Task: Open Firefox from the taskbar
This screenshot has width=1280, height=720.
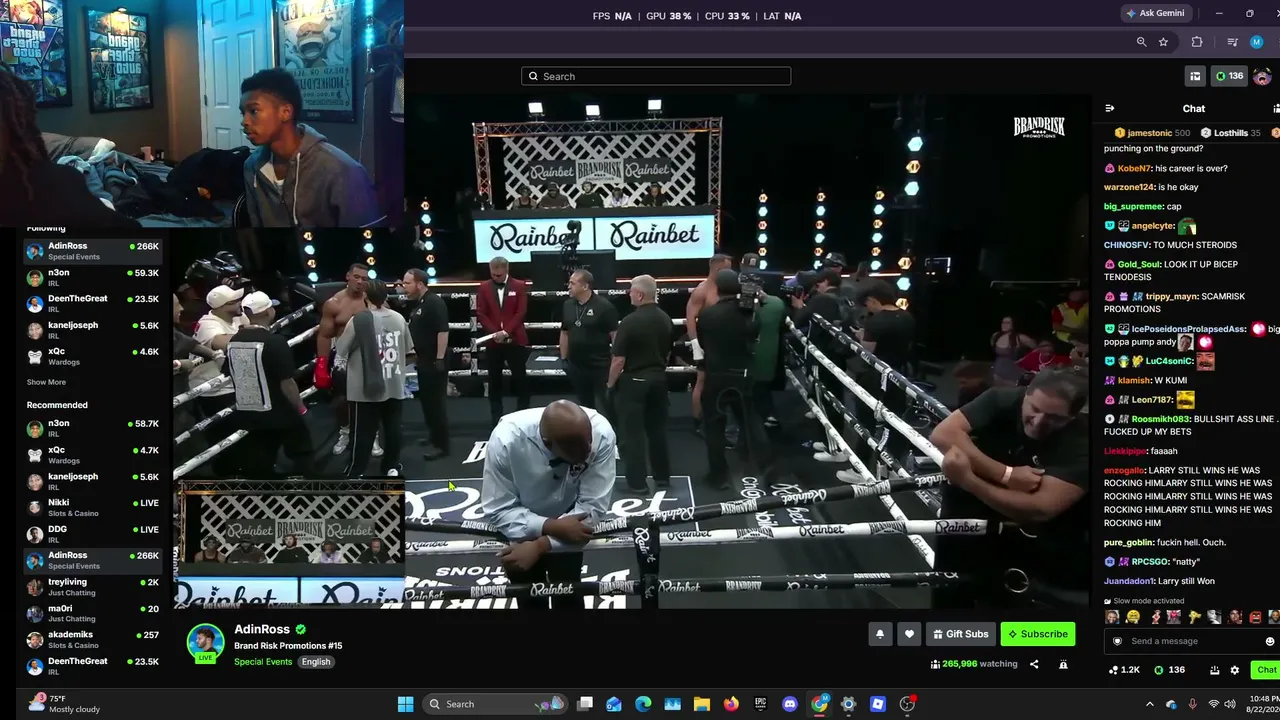Action: click(731, 704)
